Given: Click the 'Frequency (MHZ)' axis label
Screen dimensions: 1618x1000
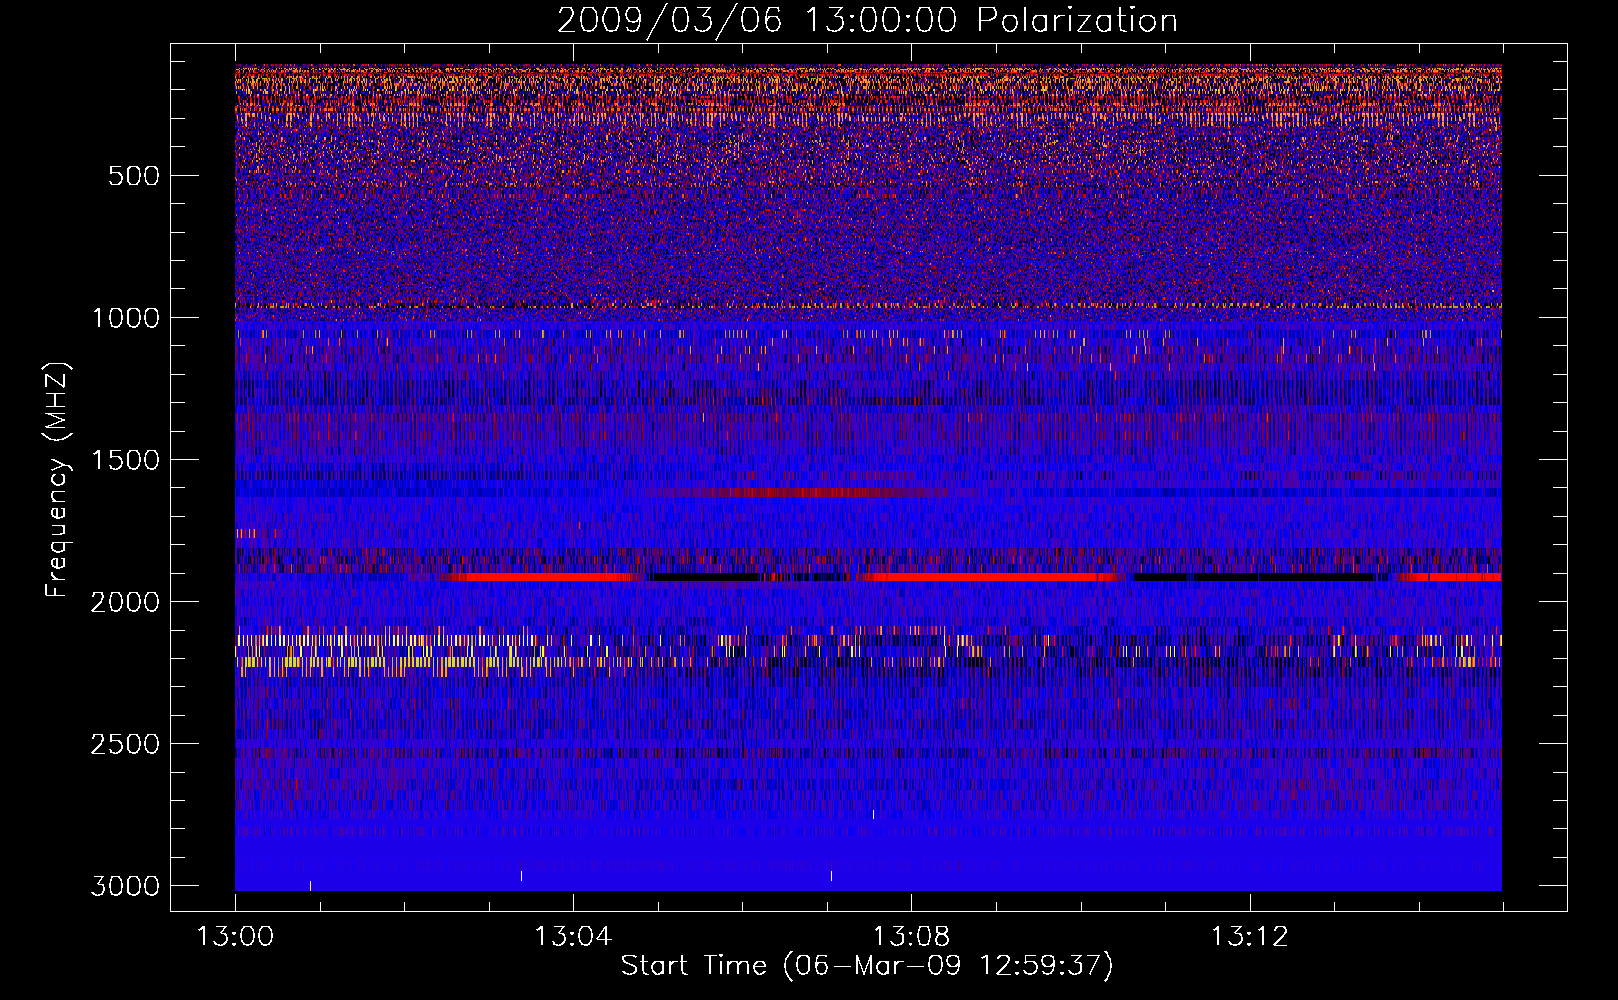Looking at the screenshot, I should click(x=58, y=480).
